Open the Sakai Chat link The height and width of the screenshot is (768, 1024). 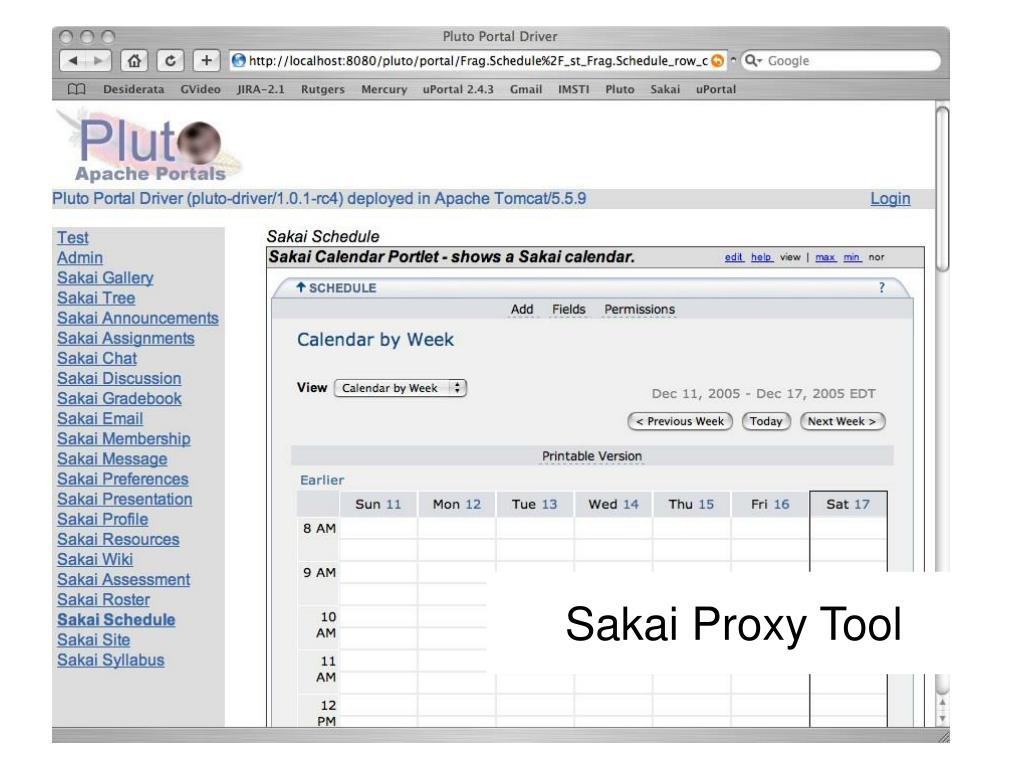pos(97,359)
